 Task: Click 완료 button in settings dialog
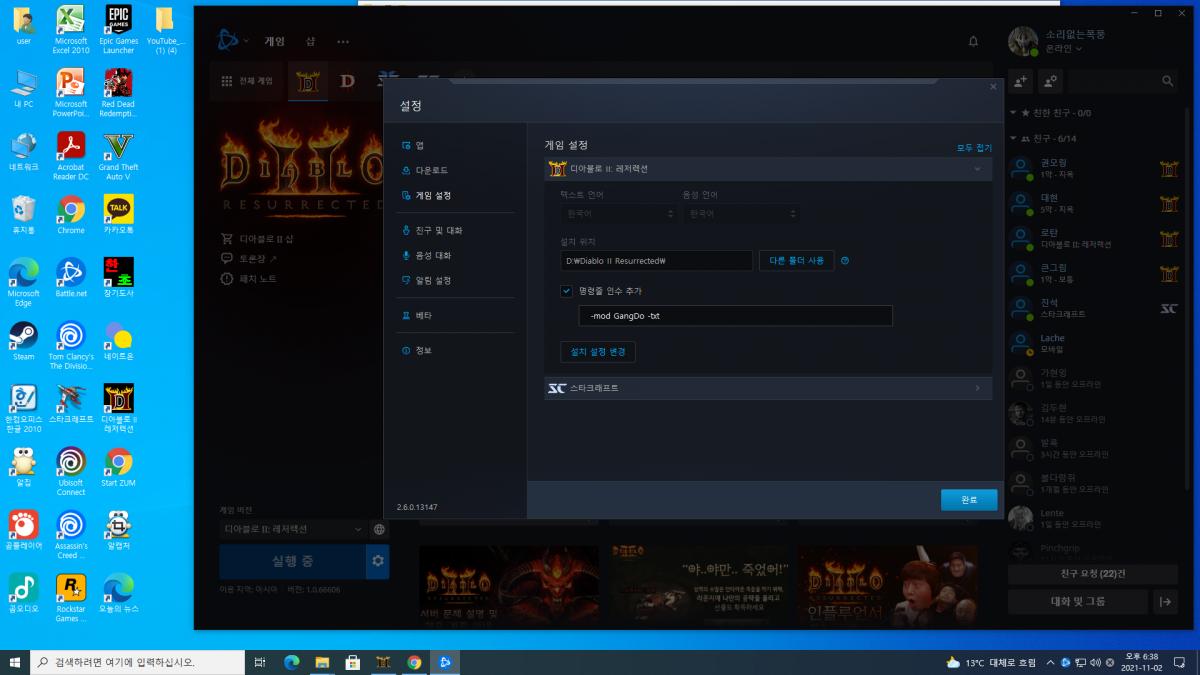point(969,499)
